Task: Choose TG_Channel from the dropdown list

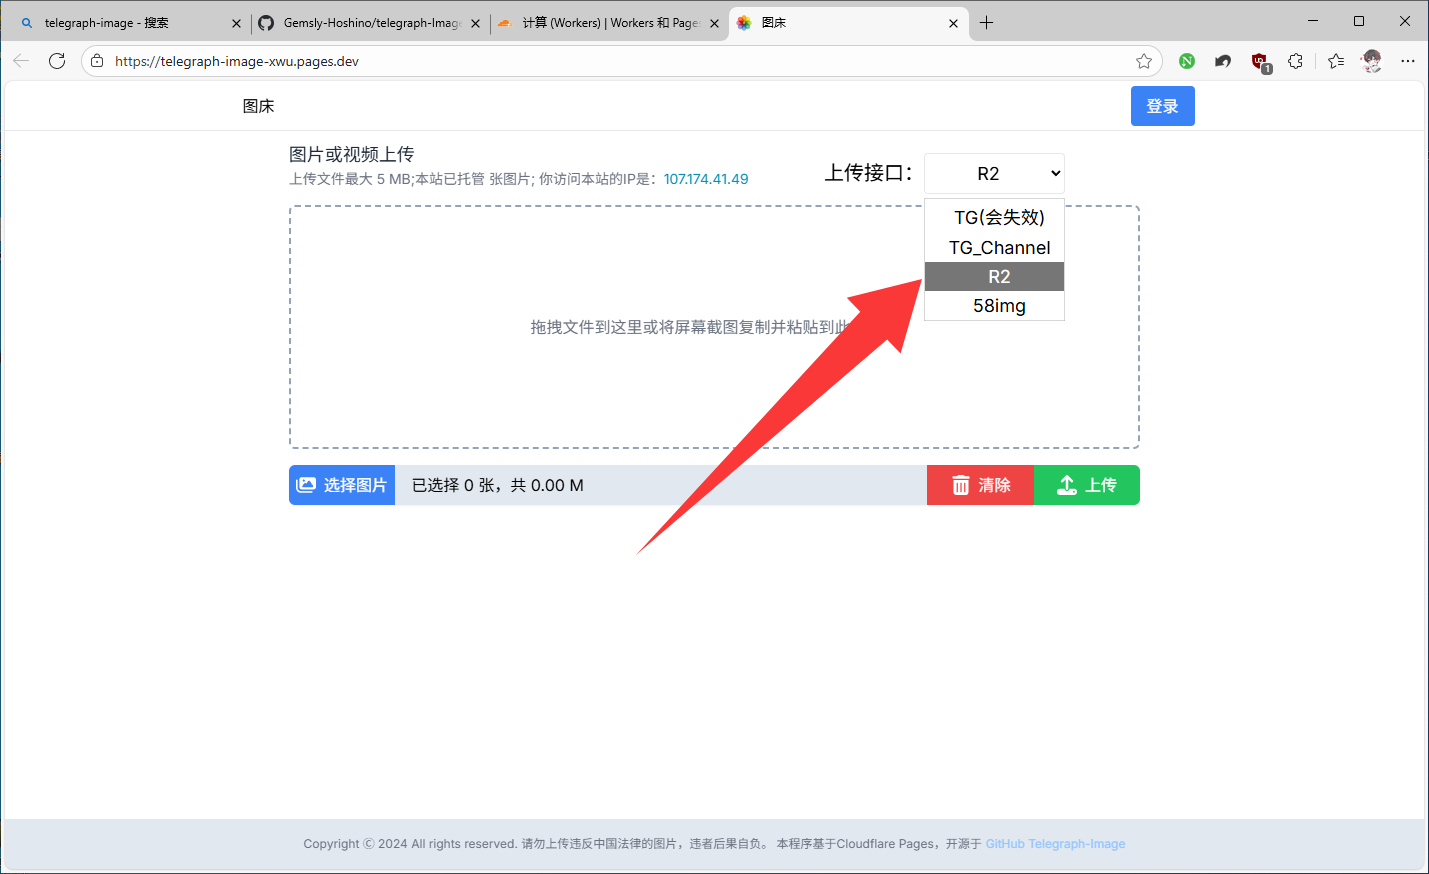Action: 998,248
